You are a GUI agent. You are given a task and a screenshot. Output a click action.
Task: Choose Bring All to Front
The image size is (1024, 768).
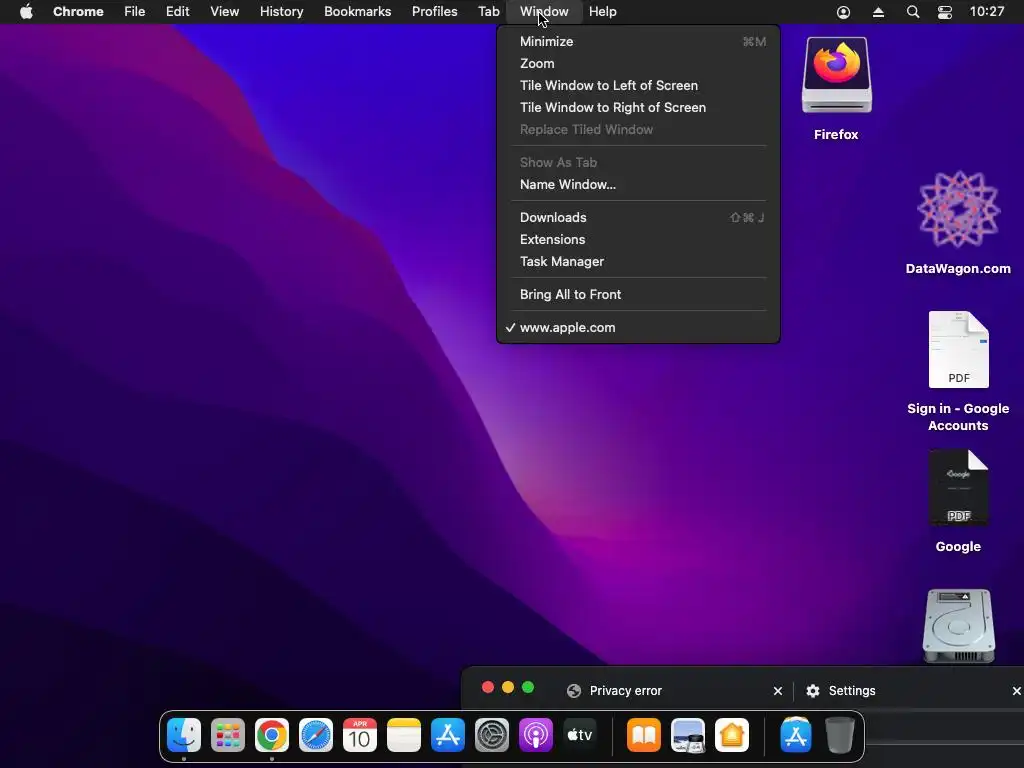(638, 295)
